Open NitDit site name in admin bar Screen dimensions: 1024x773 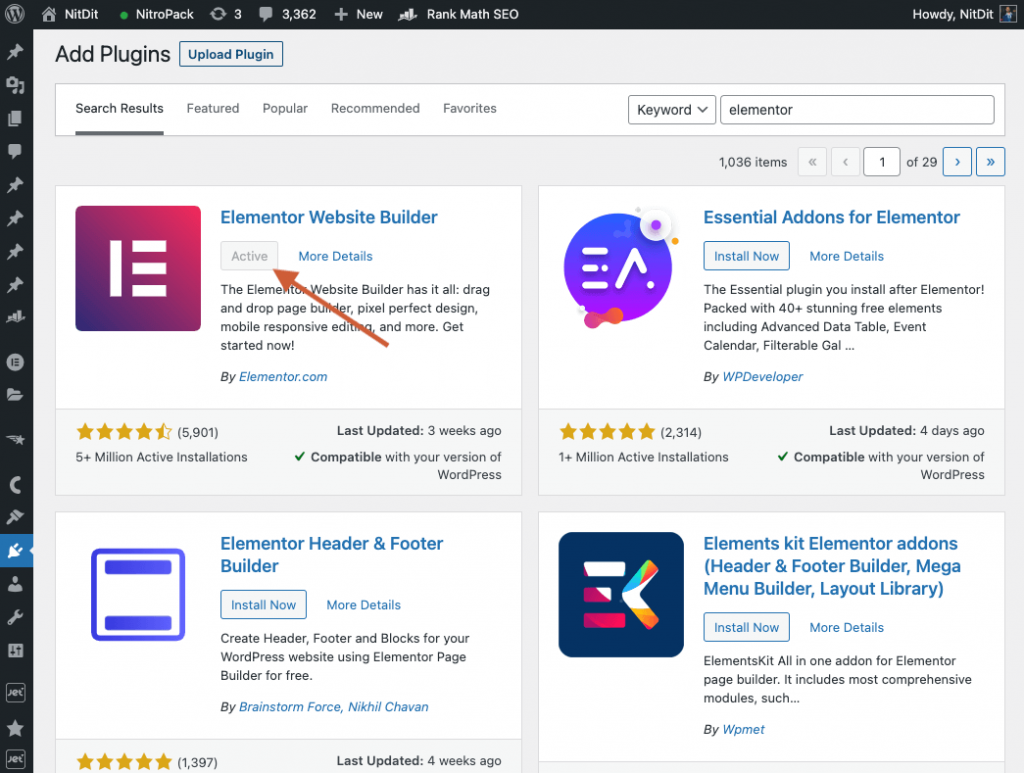click(82, 14)
